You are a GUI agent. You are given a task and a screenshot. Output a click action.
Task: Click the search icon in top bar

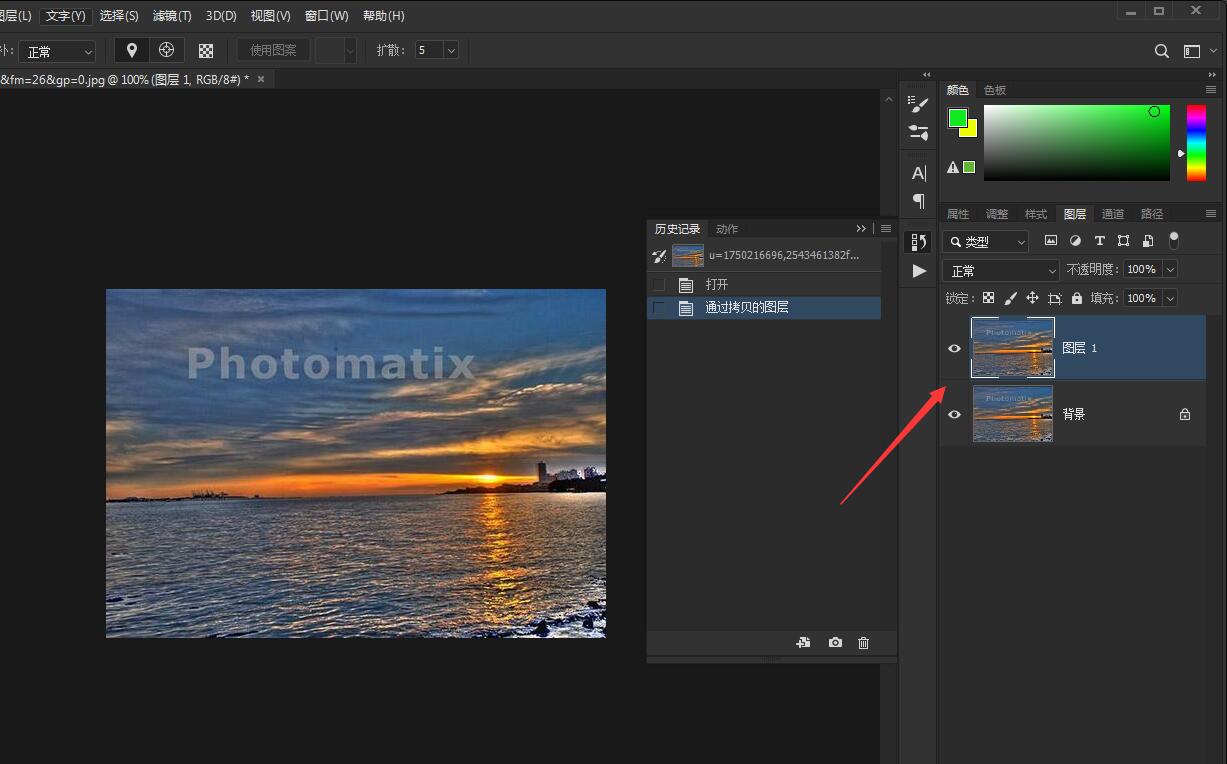pyautogui.click(x=1161, y=51)
